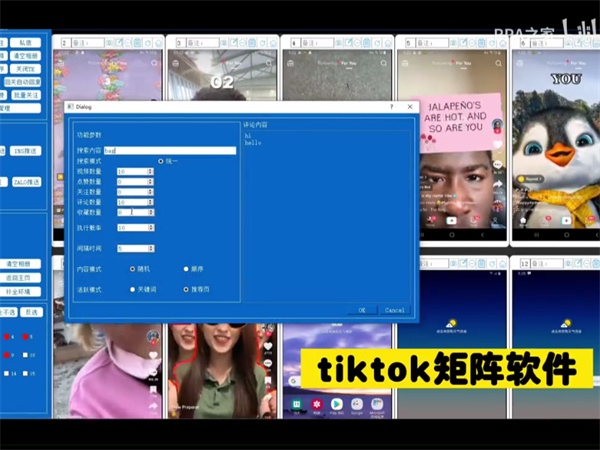Click the minus circle icon on device 12
The image size is (600, 450).
pos(587,263)
